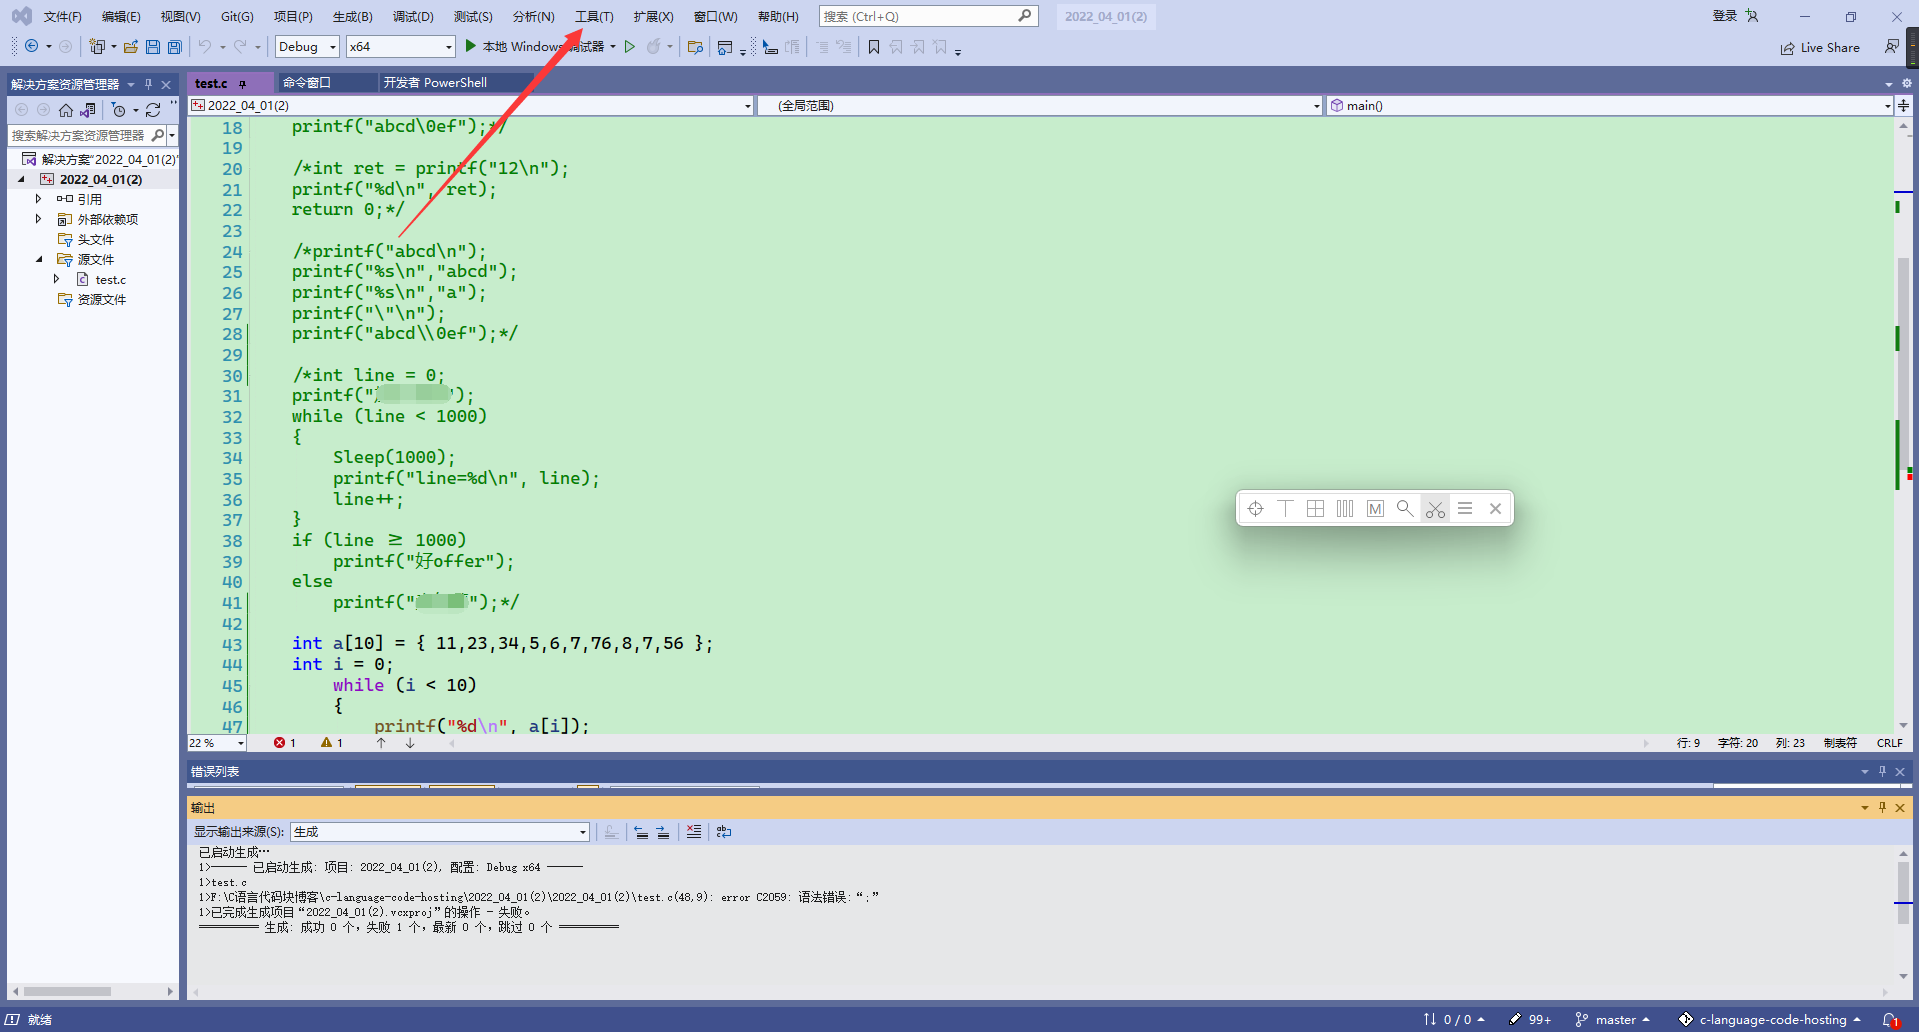The image size is (1919, 1032).
Task: Click the green Start Debugging play icon
Action: [x=470, y=46]
